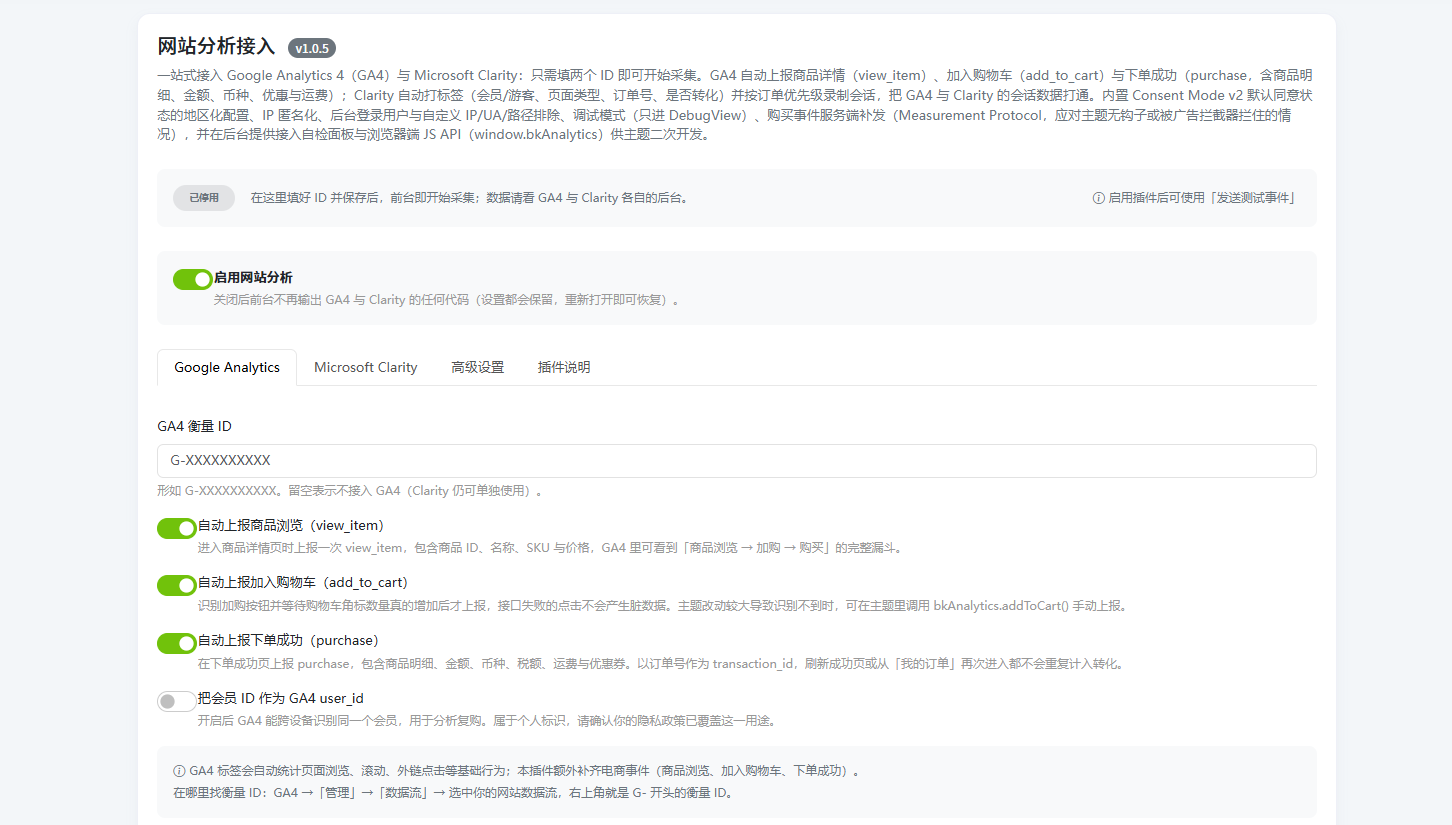This screenshot has height=825, width=1452.
Task: Click the 启用网站分析 label text
Action: (253, 277)
